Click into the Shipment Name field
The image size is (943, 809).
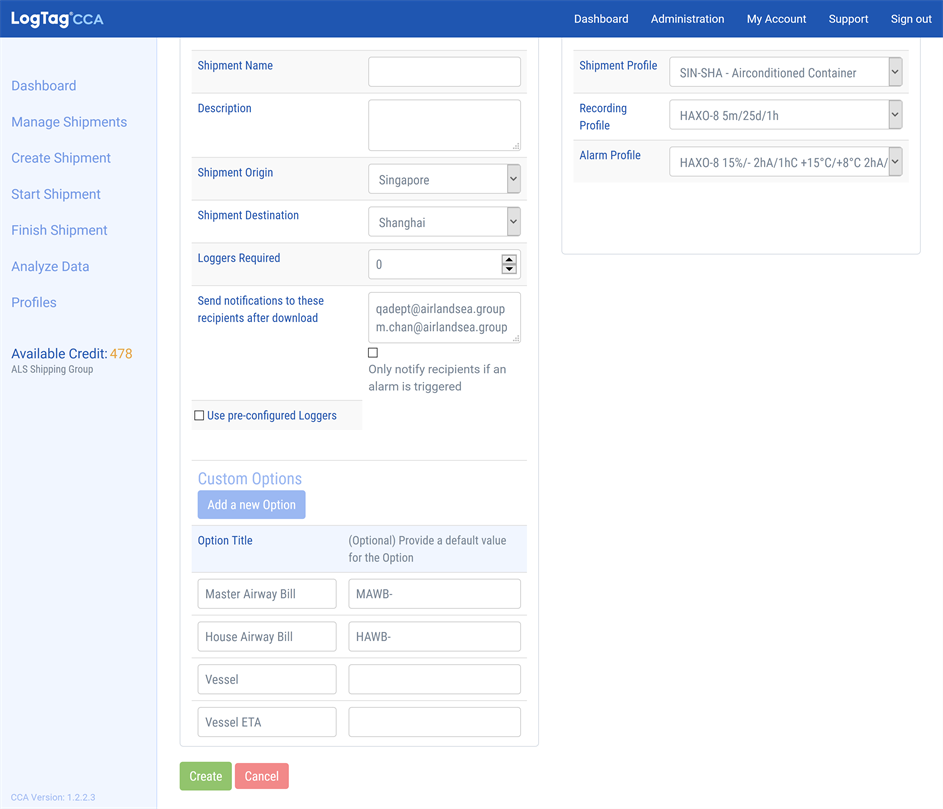(x=444, y=71)
